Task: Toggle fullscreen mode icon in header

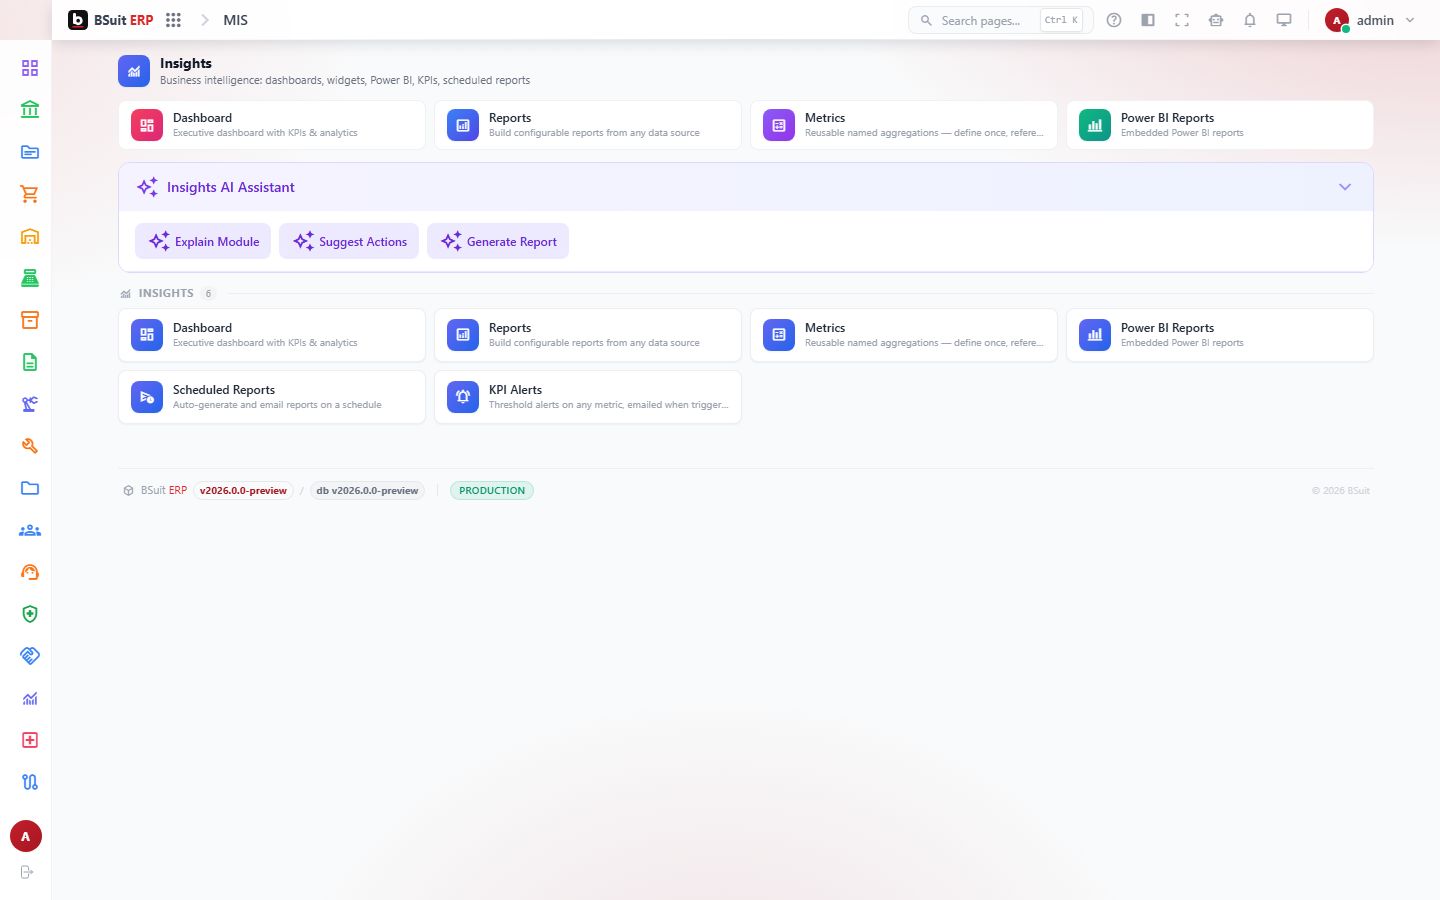Action: click(1182, 20)
